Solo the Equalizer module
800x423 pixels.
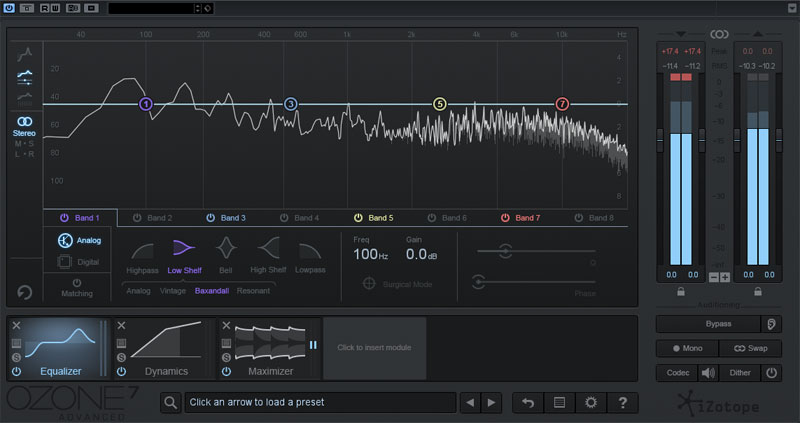pyautogui.click(x=16, y=357)
